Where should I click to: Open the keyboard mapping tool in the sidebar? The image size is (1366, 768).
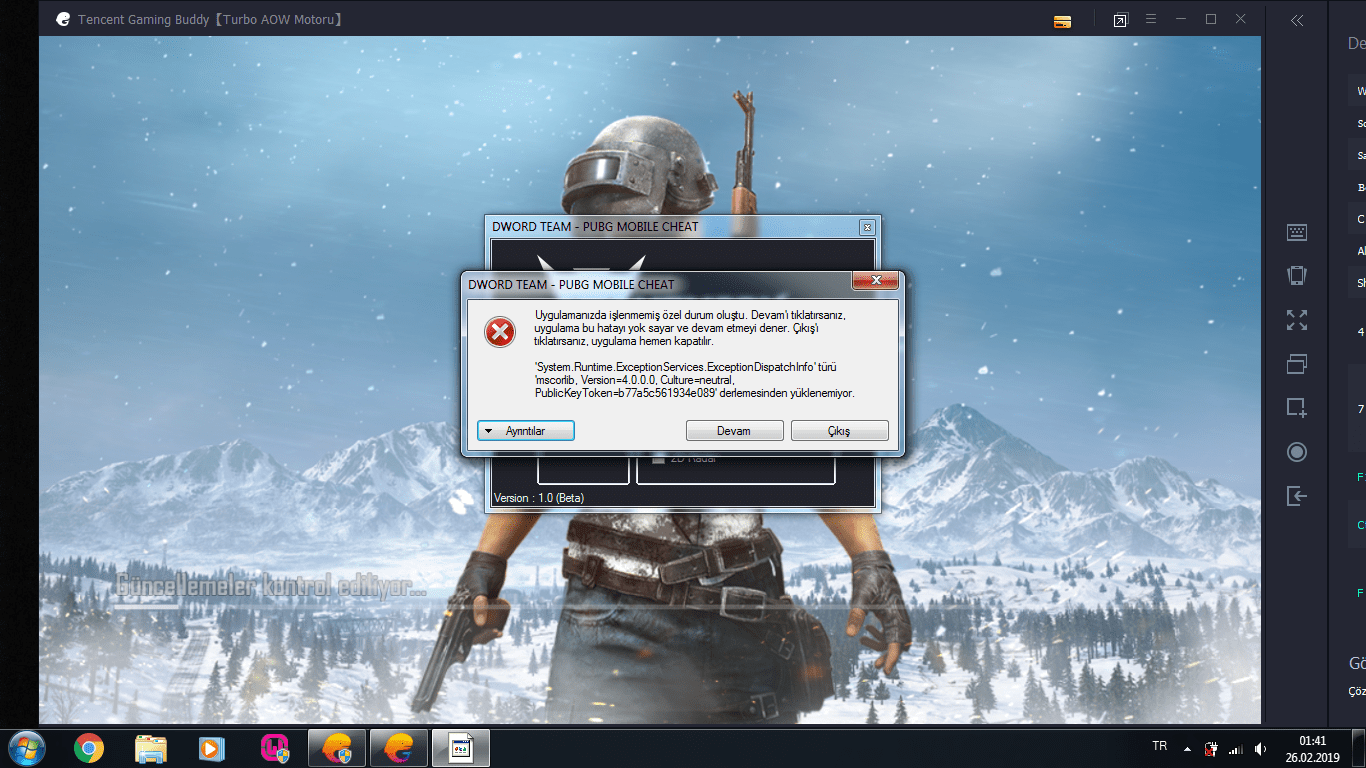[x=1297, y=232]
